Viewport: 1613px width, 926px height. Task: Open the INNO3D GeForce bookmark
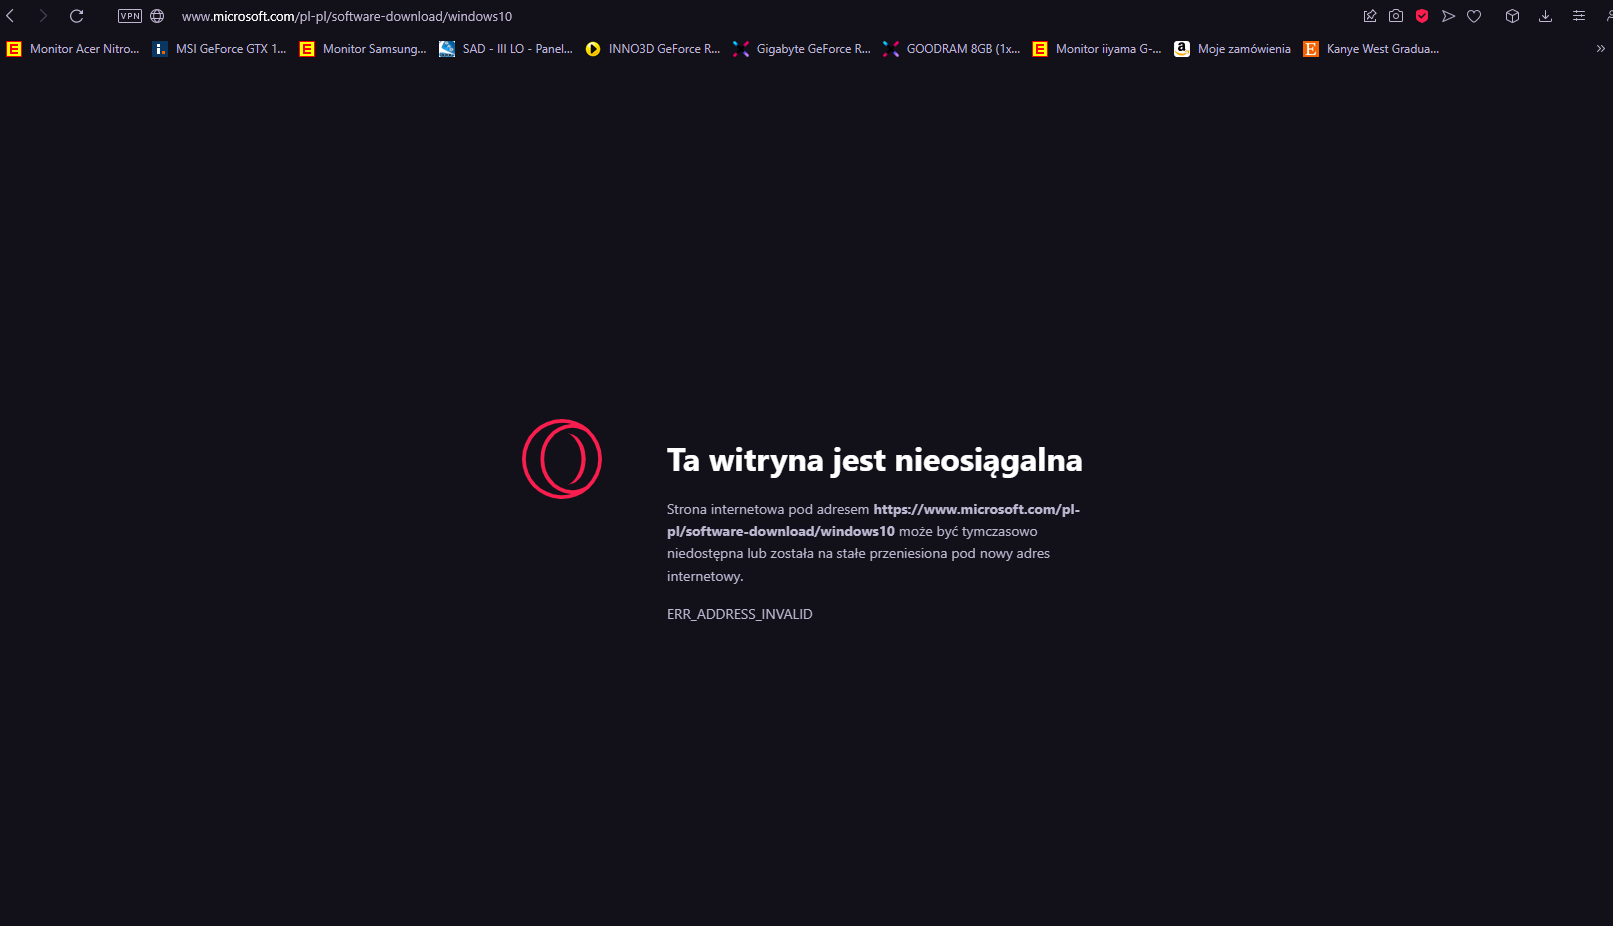[x=653, y=48]
